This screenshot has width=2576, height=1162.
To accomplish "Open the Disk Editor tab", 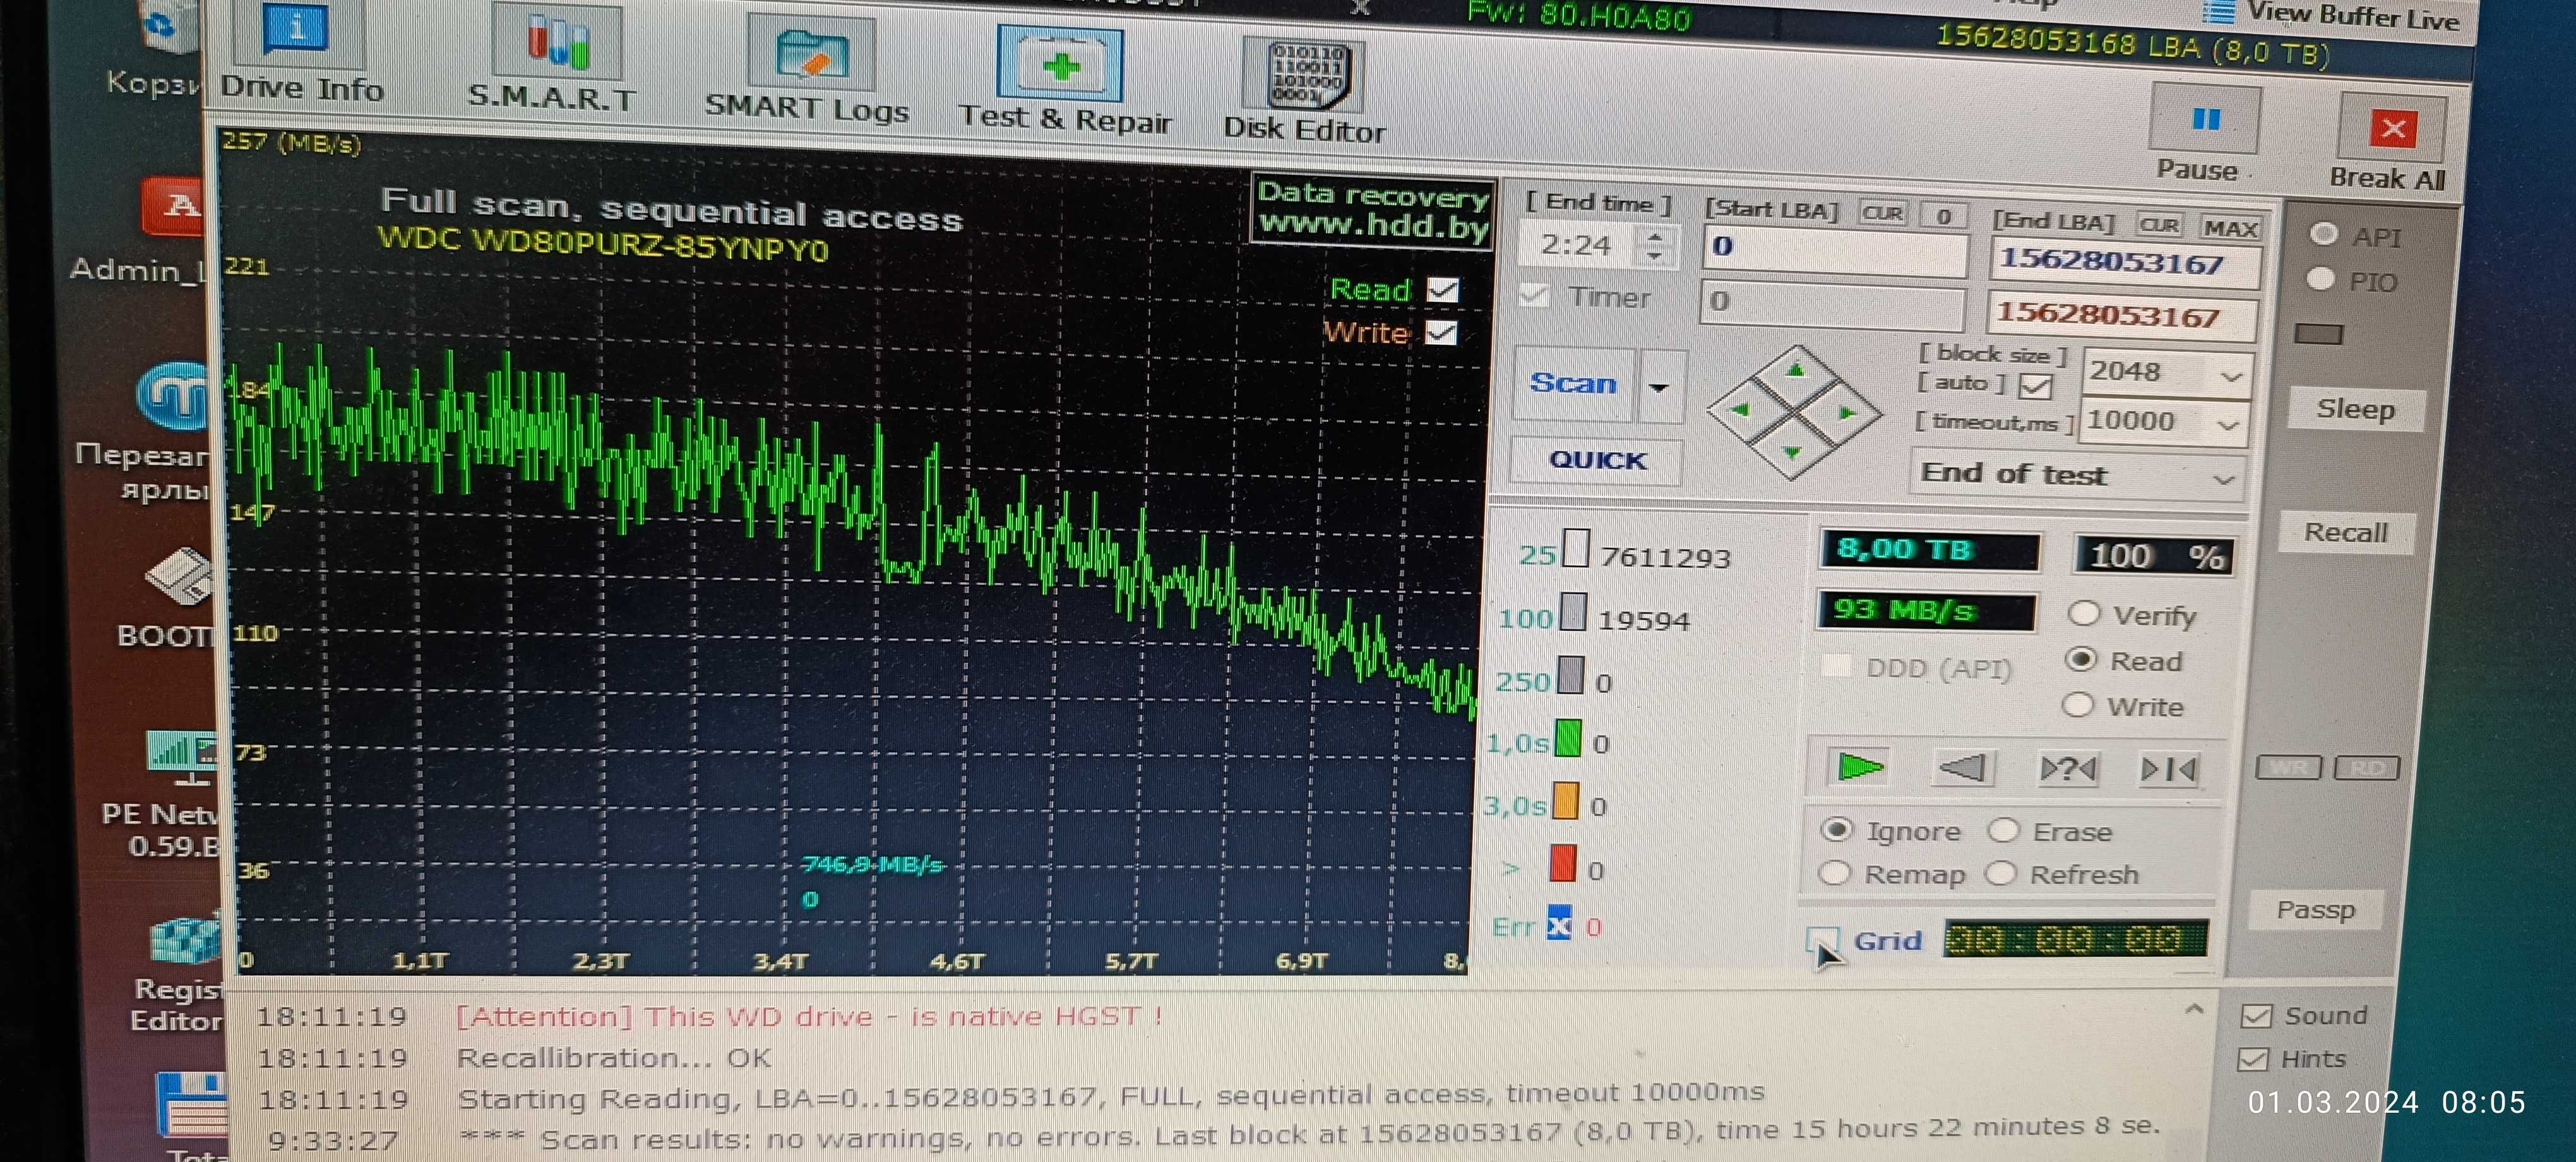I will (x=1304, y=89).
